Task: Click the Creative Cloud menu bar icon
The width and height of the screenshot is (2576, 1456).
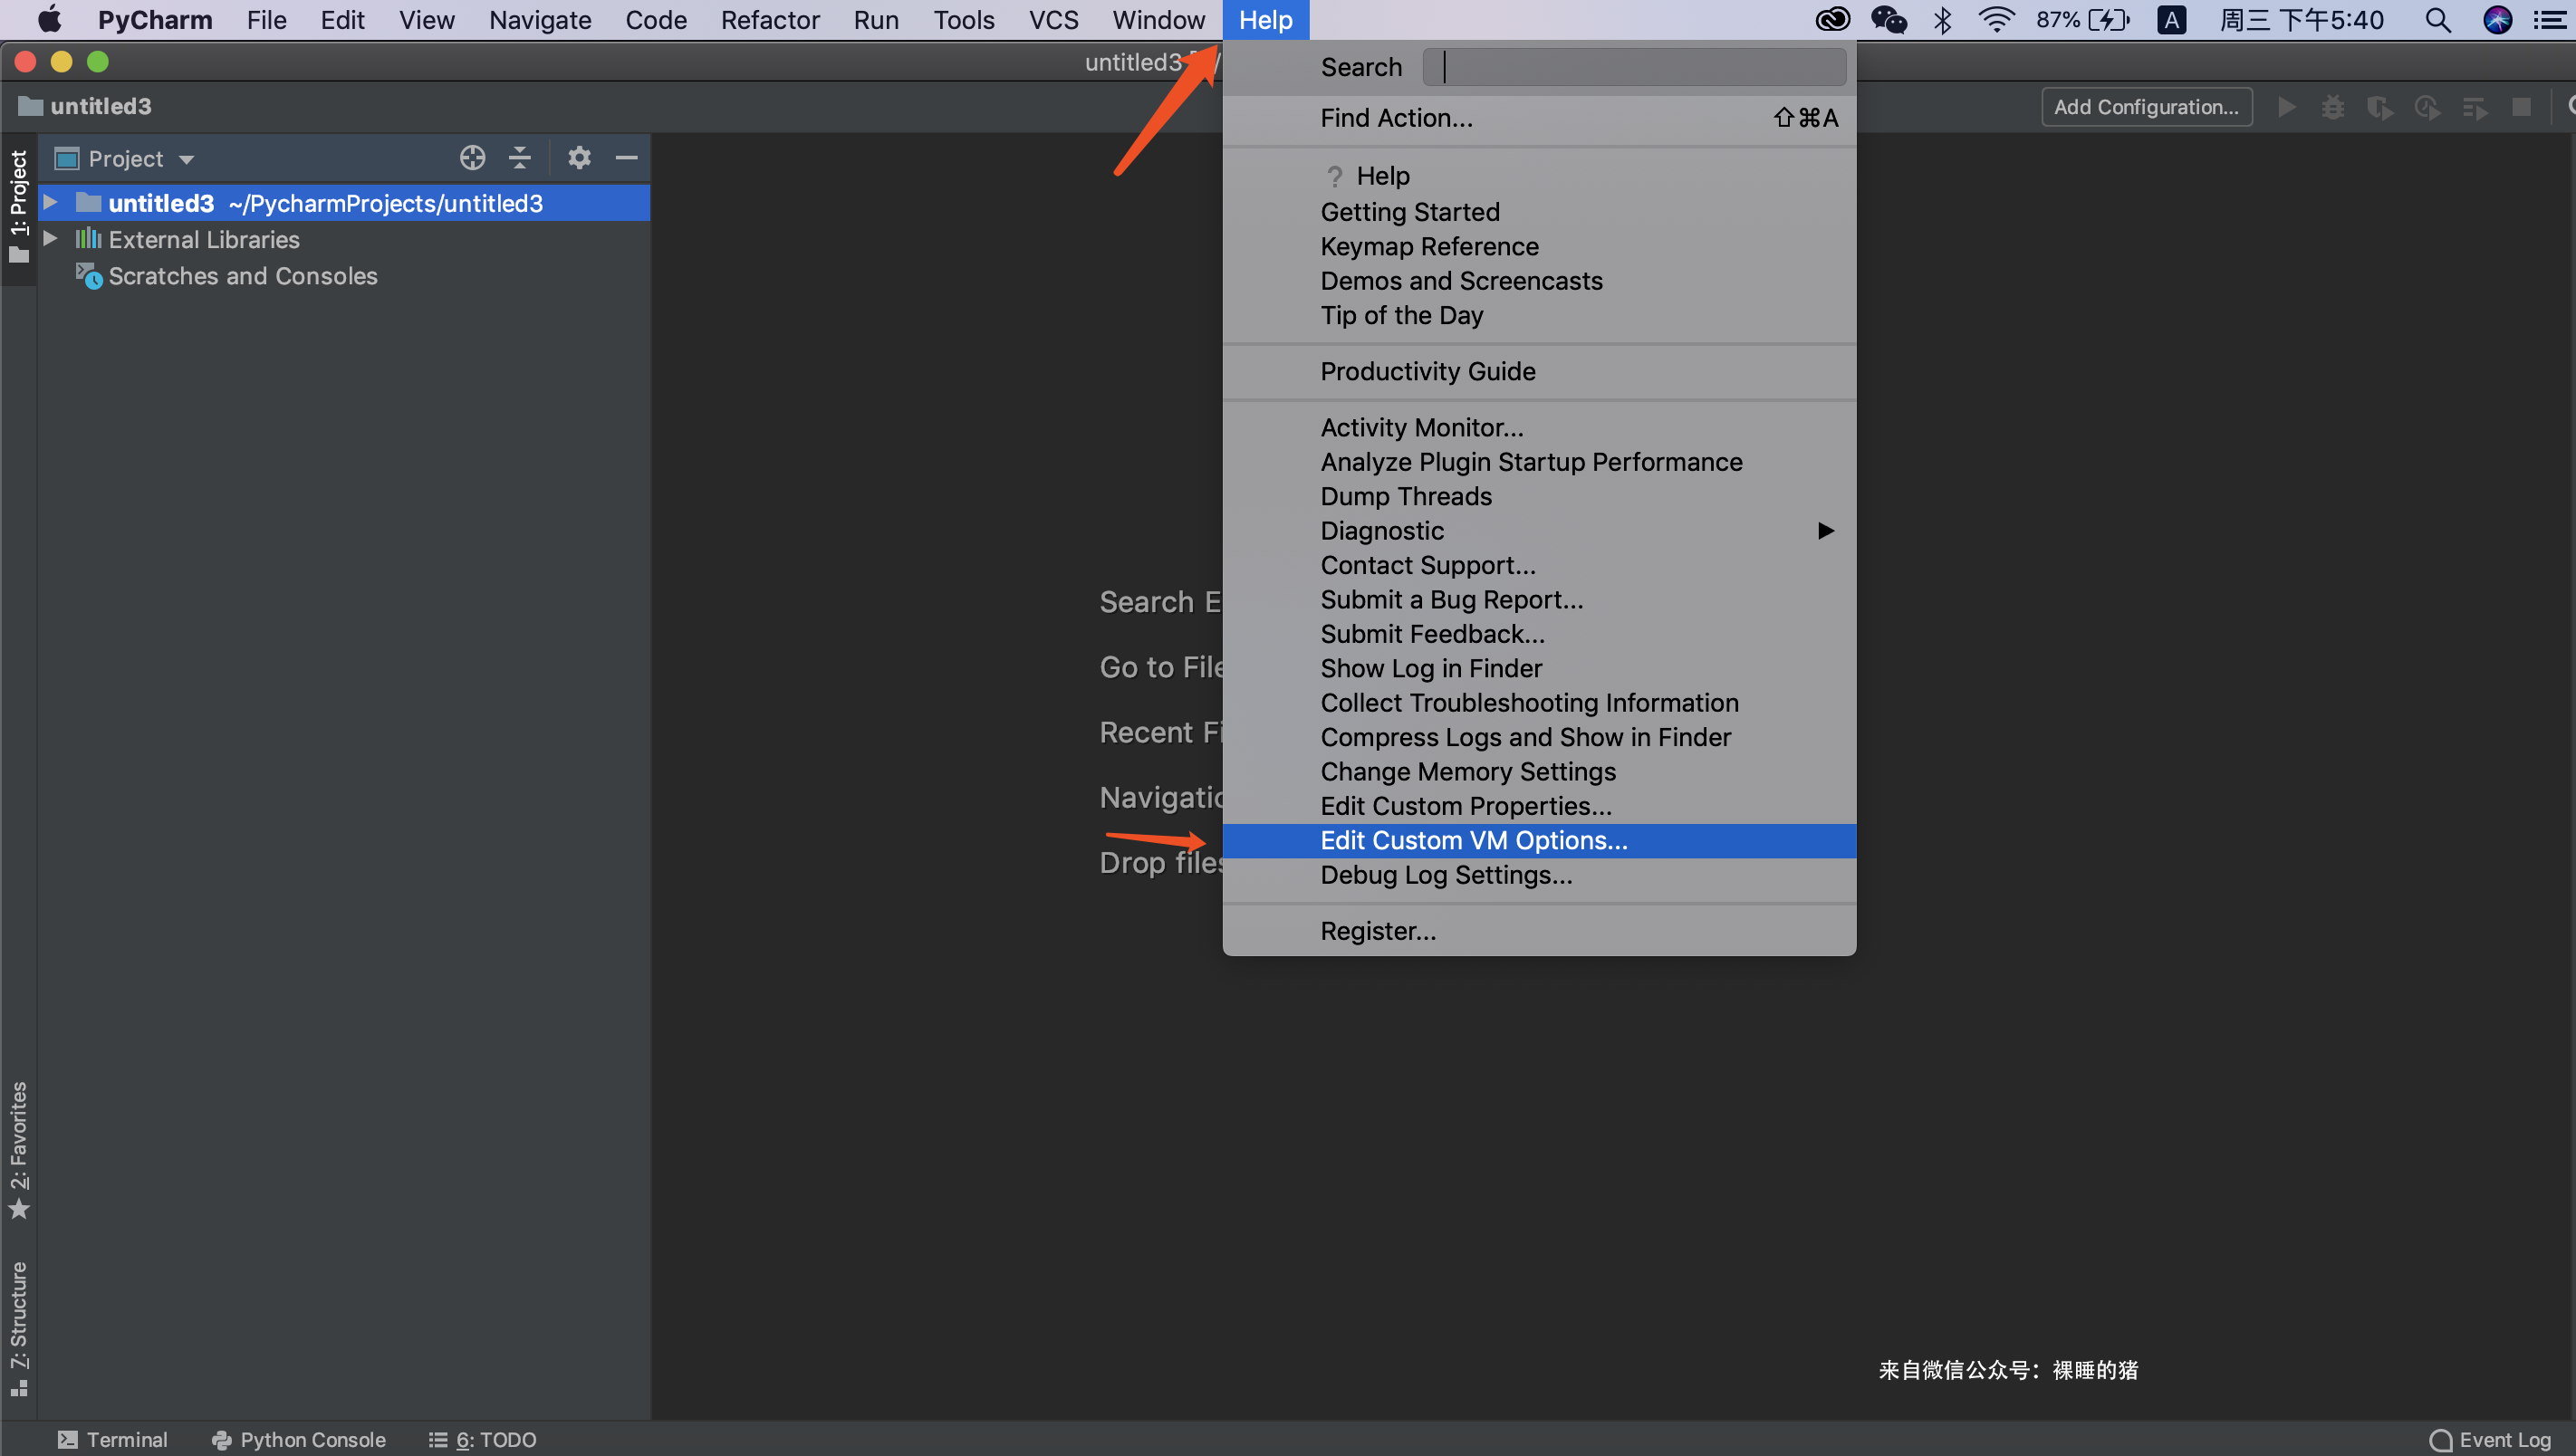Action: pyautogui.click(x=1832, y=20)
